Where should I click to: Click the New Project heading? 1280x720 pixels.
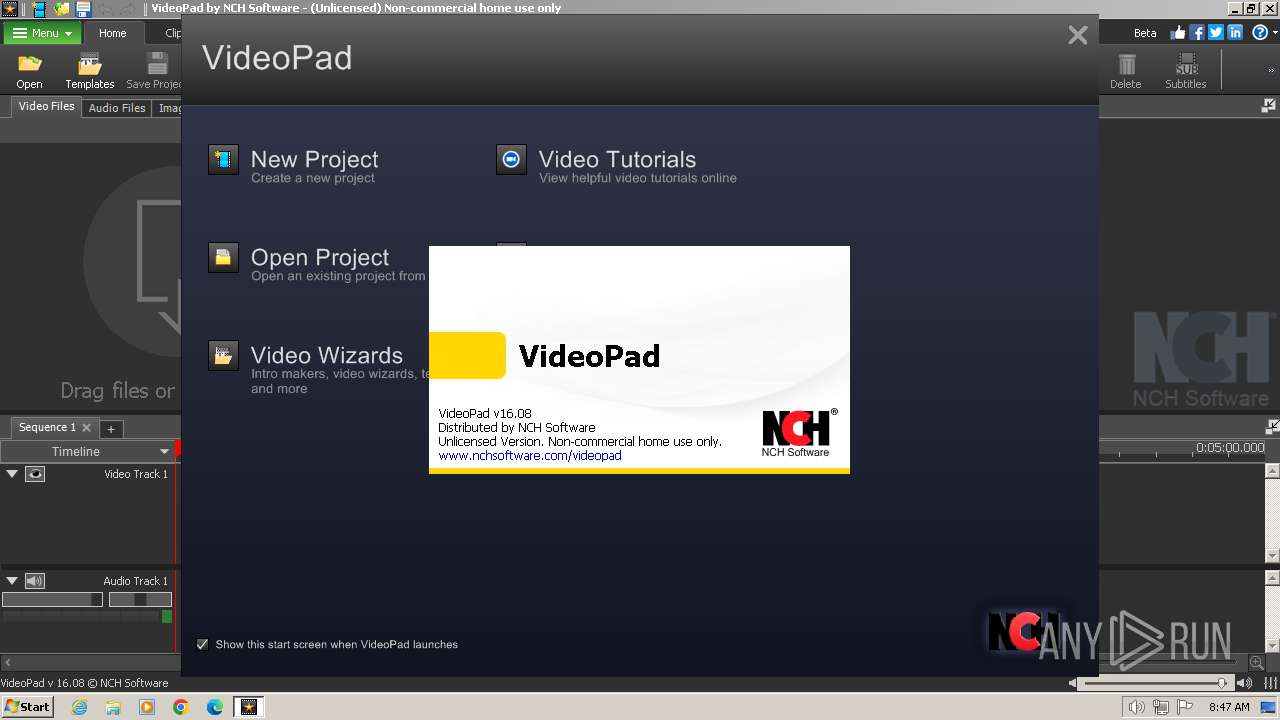(x=314, y=159)
